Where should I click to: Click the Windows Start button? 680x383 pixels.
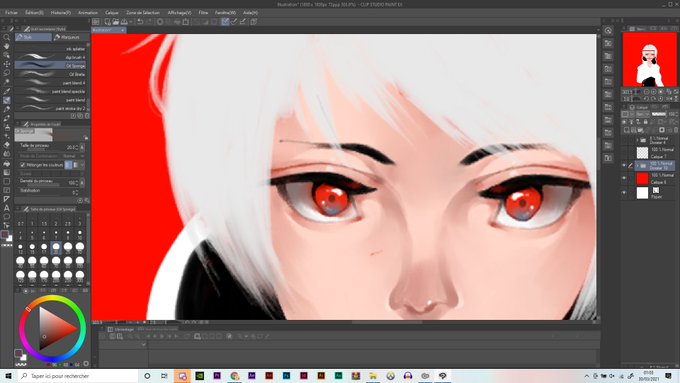click(x=8, y=376)
